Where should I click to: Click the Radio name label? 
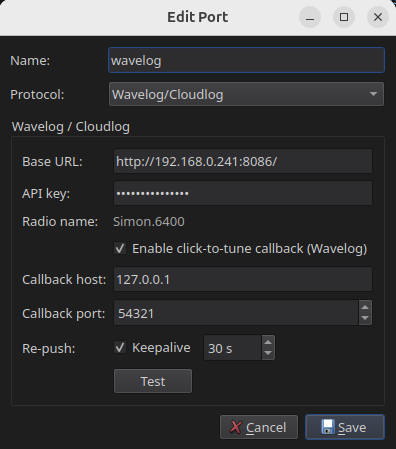pos(60,222)
